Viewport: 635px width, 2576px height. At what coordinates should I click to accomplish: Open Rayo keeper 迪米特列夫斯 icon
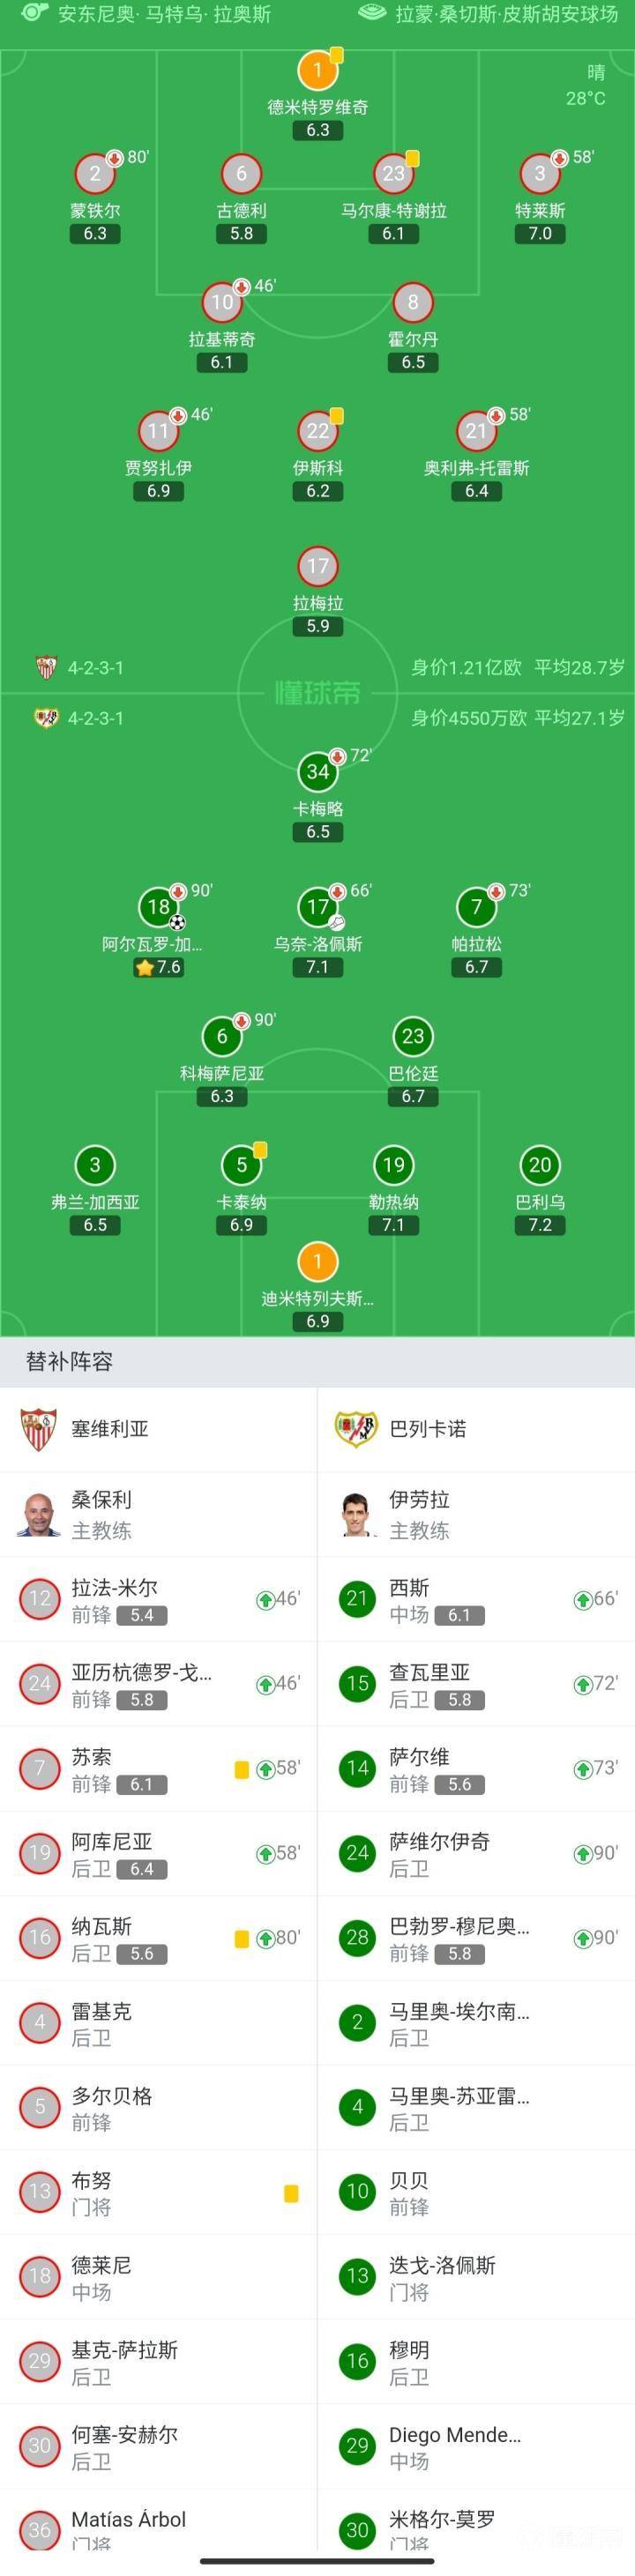(x=318, y=1261)
